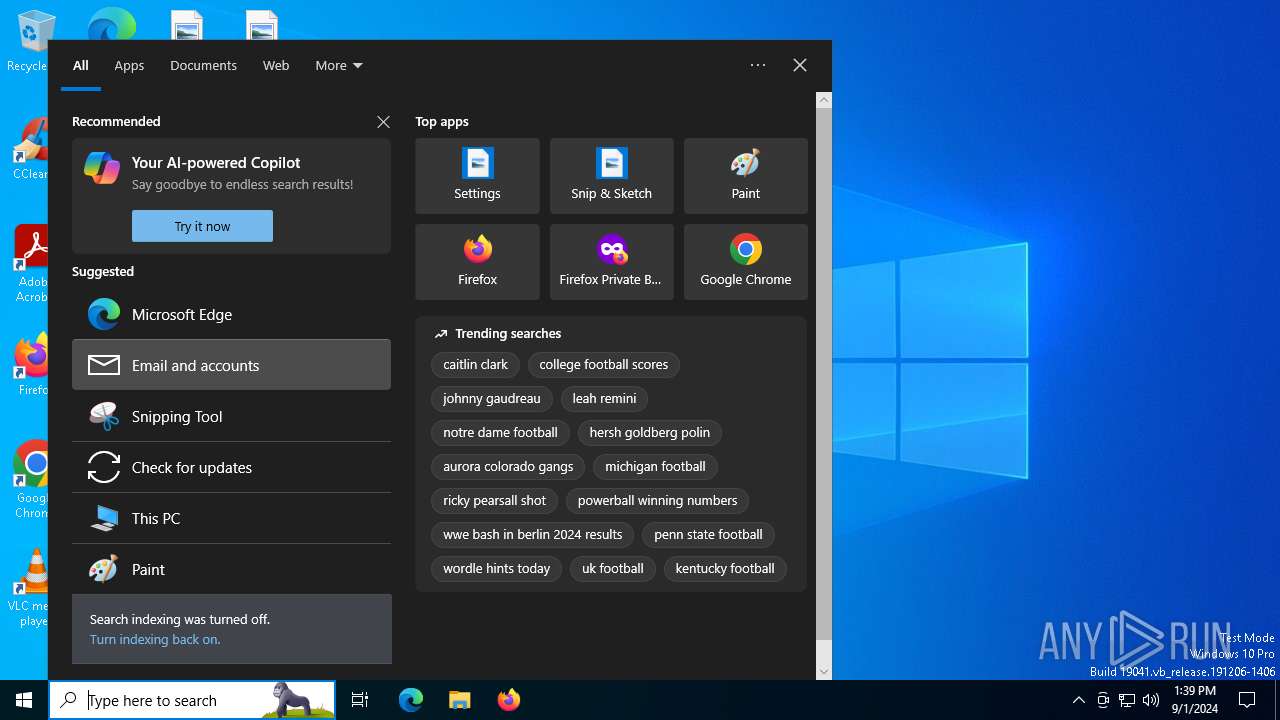Open Firefox from taskbar
This screenshot has width=1280, height=720.
point(509,700)
